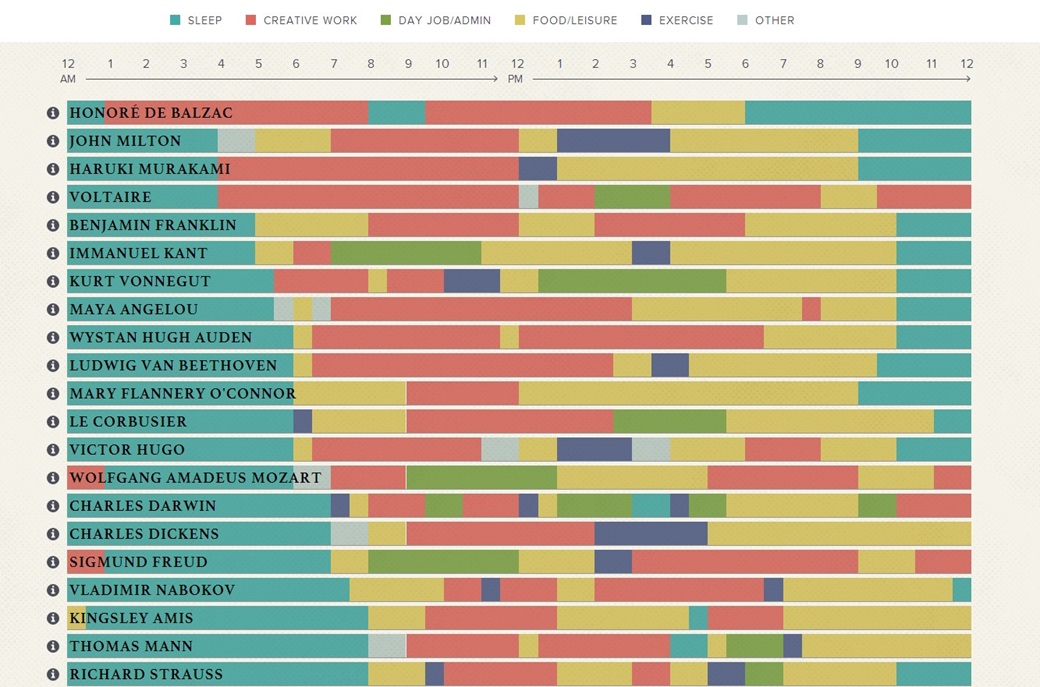Image resolution: width=1040 pixels, height=687 pixels.
Task: Click John Milton's blue exercise segment
Action: pyautogui.click(x=614, y=141)
